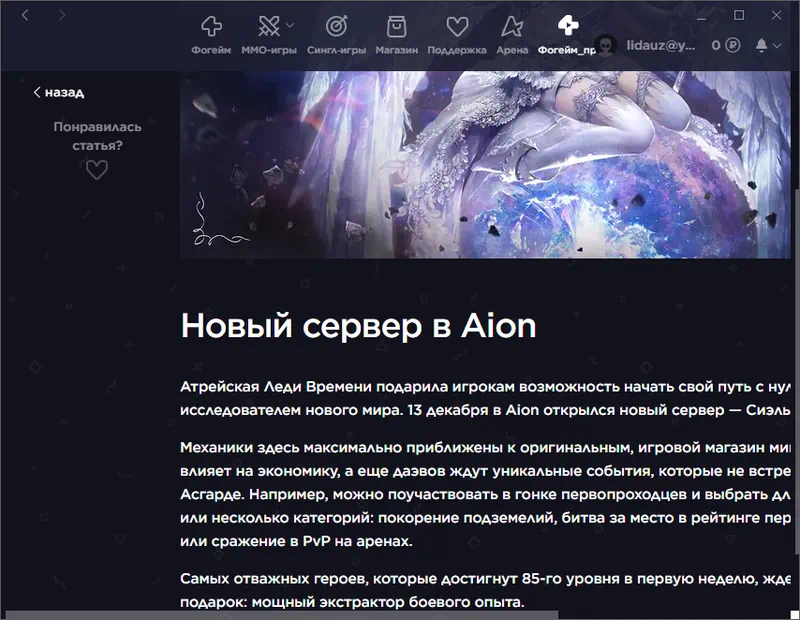
Task: Go back via the назад link
Action: (x=59, y=92)
